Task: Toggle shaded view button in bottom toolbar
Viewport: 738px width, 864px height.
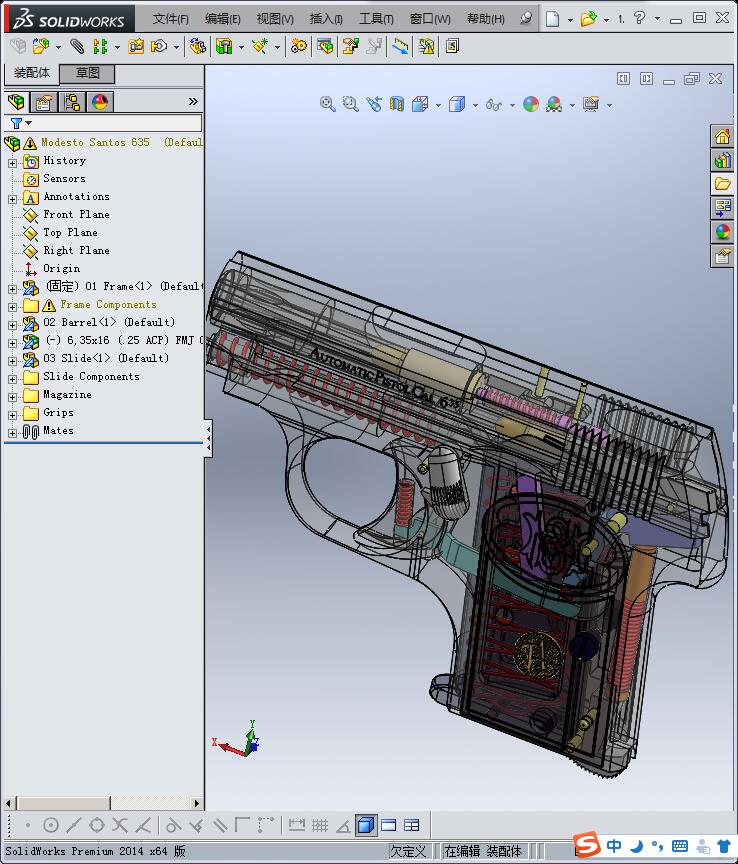Action: 365,825
